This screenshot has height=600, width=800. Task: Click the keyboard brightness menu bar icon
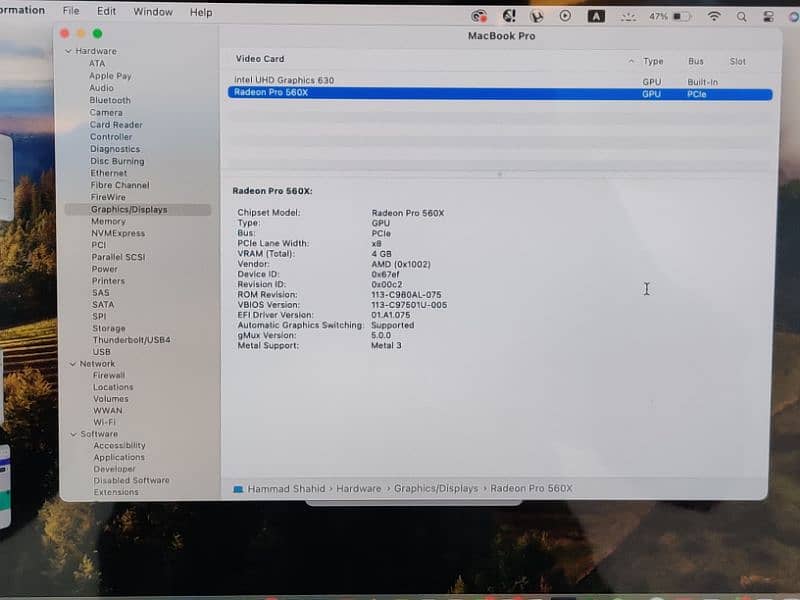click(628, 17)
